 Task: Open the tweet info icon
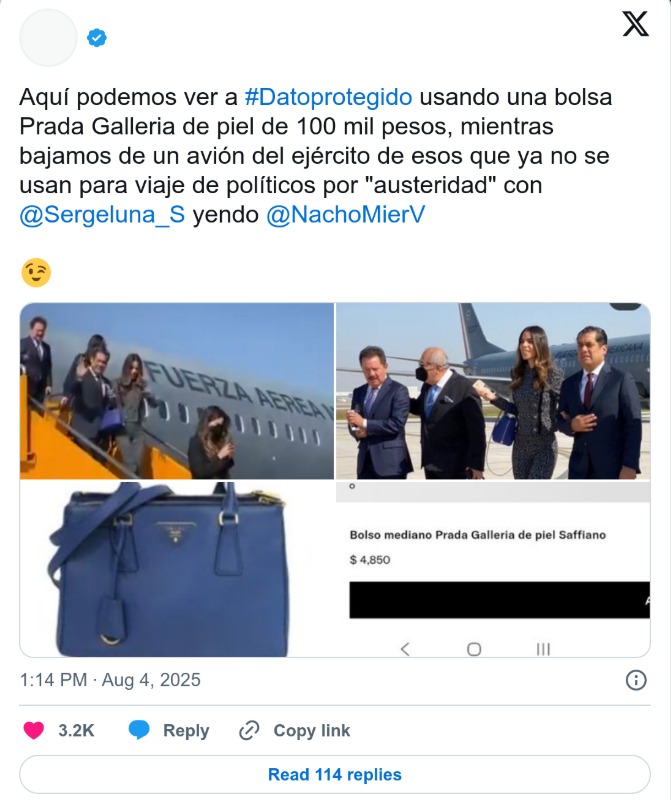tap(636, 680)
